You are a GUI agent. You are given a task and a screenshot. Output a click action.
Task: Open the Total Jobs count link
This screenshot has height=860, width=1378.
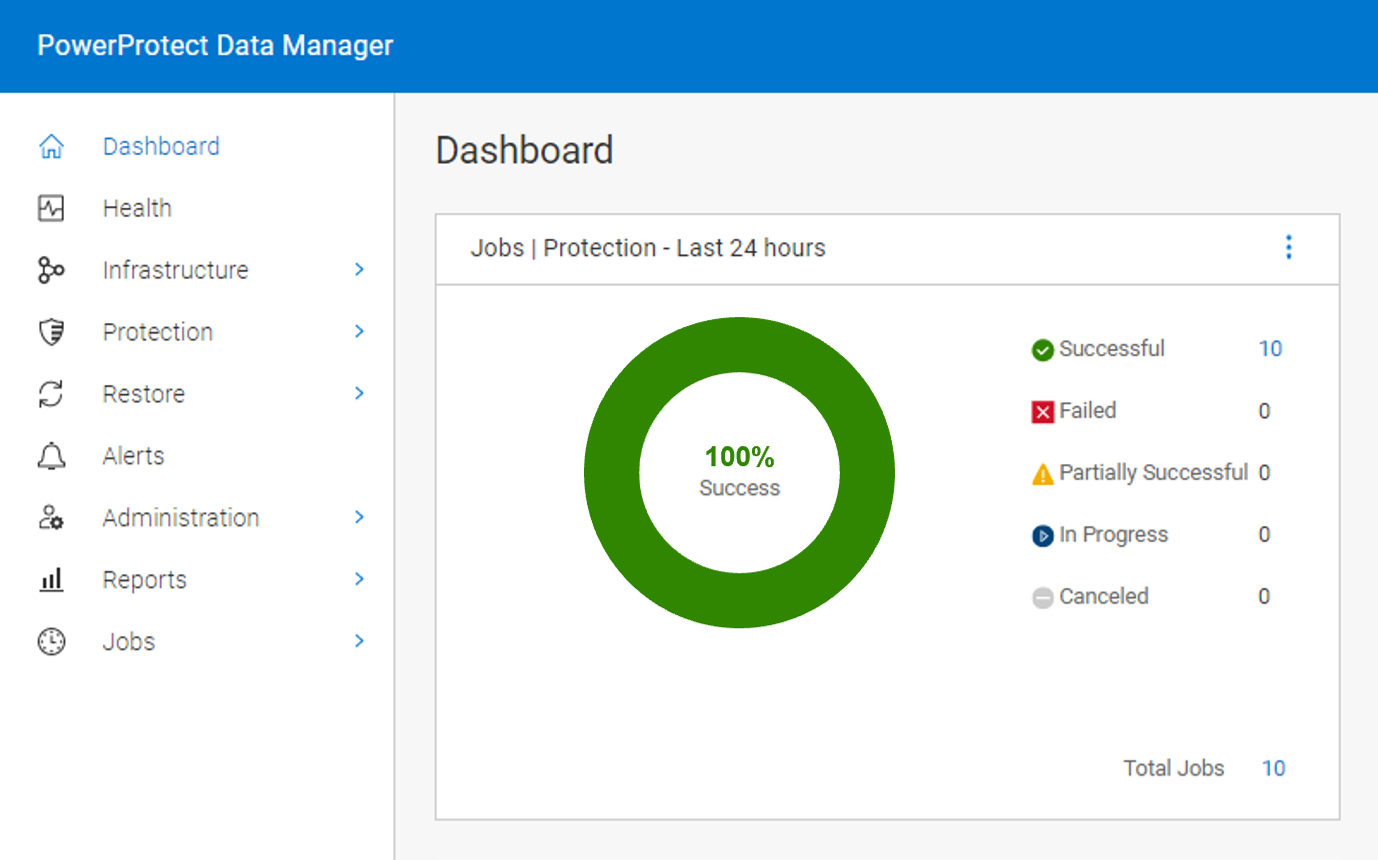coord(1273,768)
